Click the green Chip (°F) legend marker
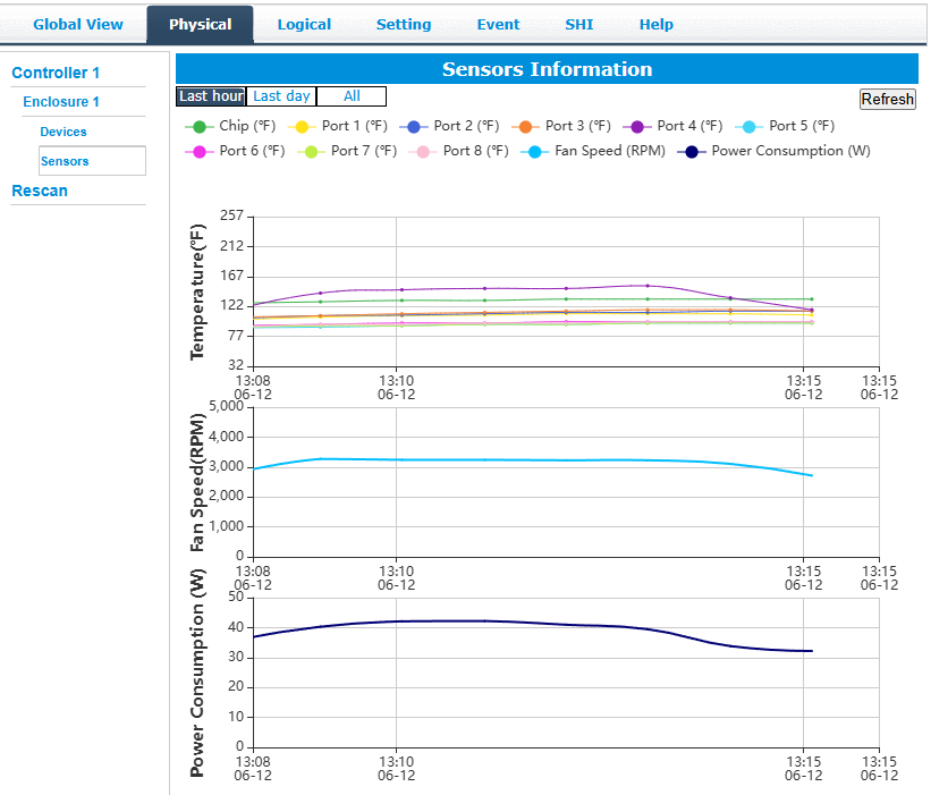 (x=201, y=126)
